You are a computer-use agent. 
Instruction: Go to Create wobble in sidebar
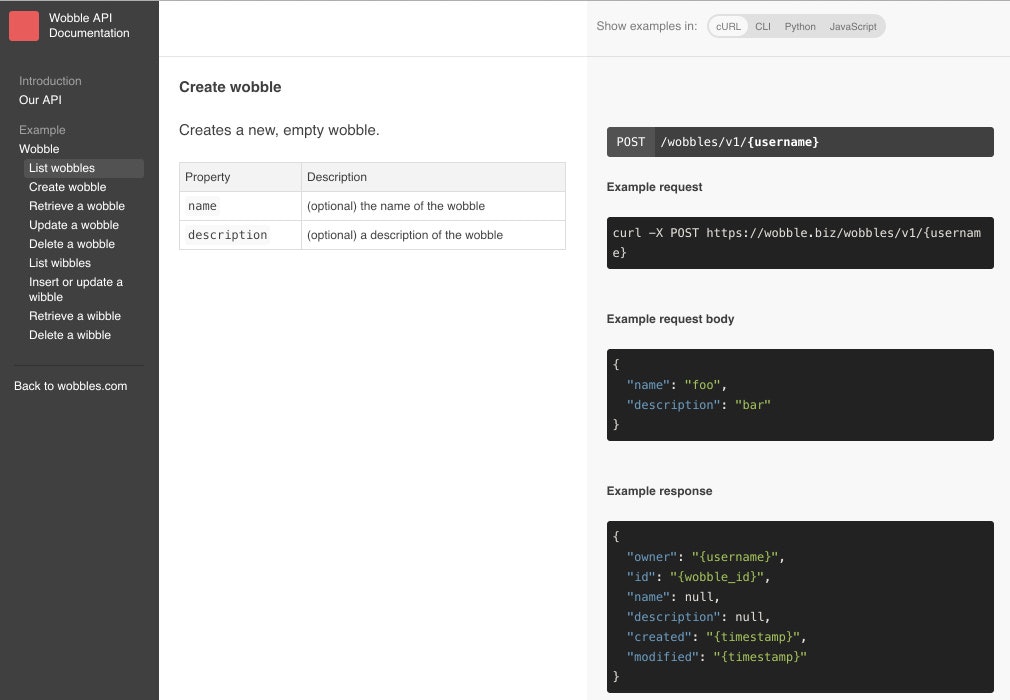pyautogui.click(x=68, y=187)
